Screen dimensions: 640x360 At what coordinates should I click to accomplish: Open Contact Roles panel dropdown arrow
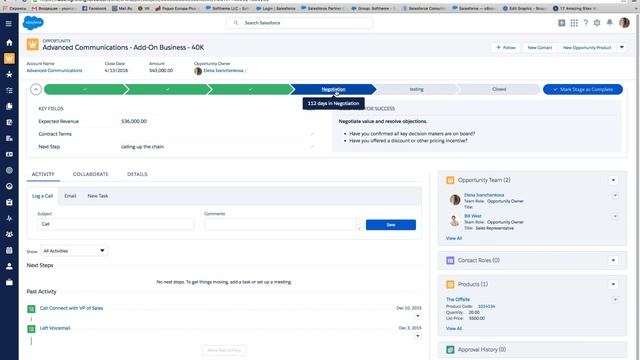(x=613, y=260)
